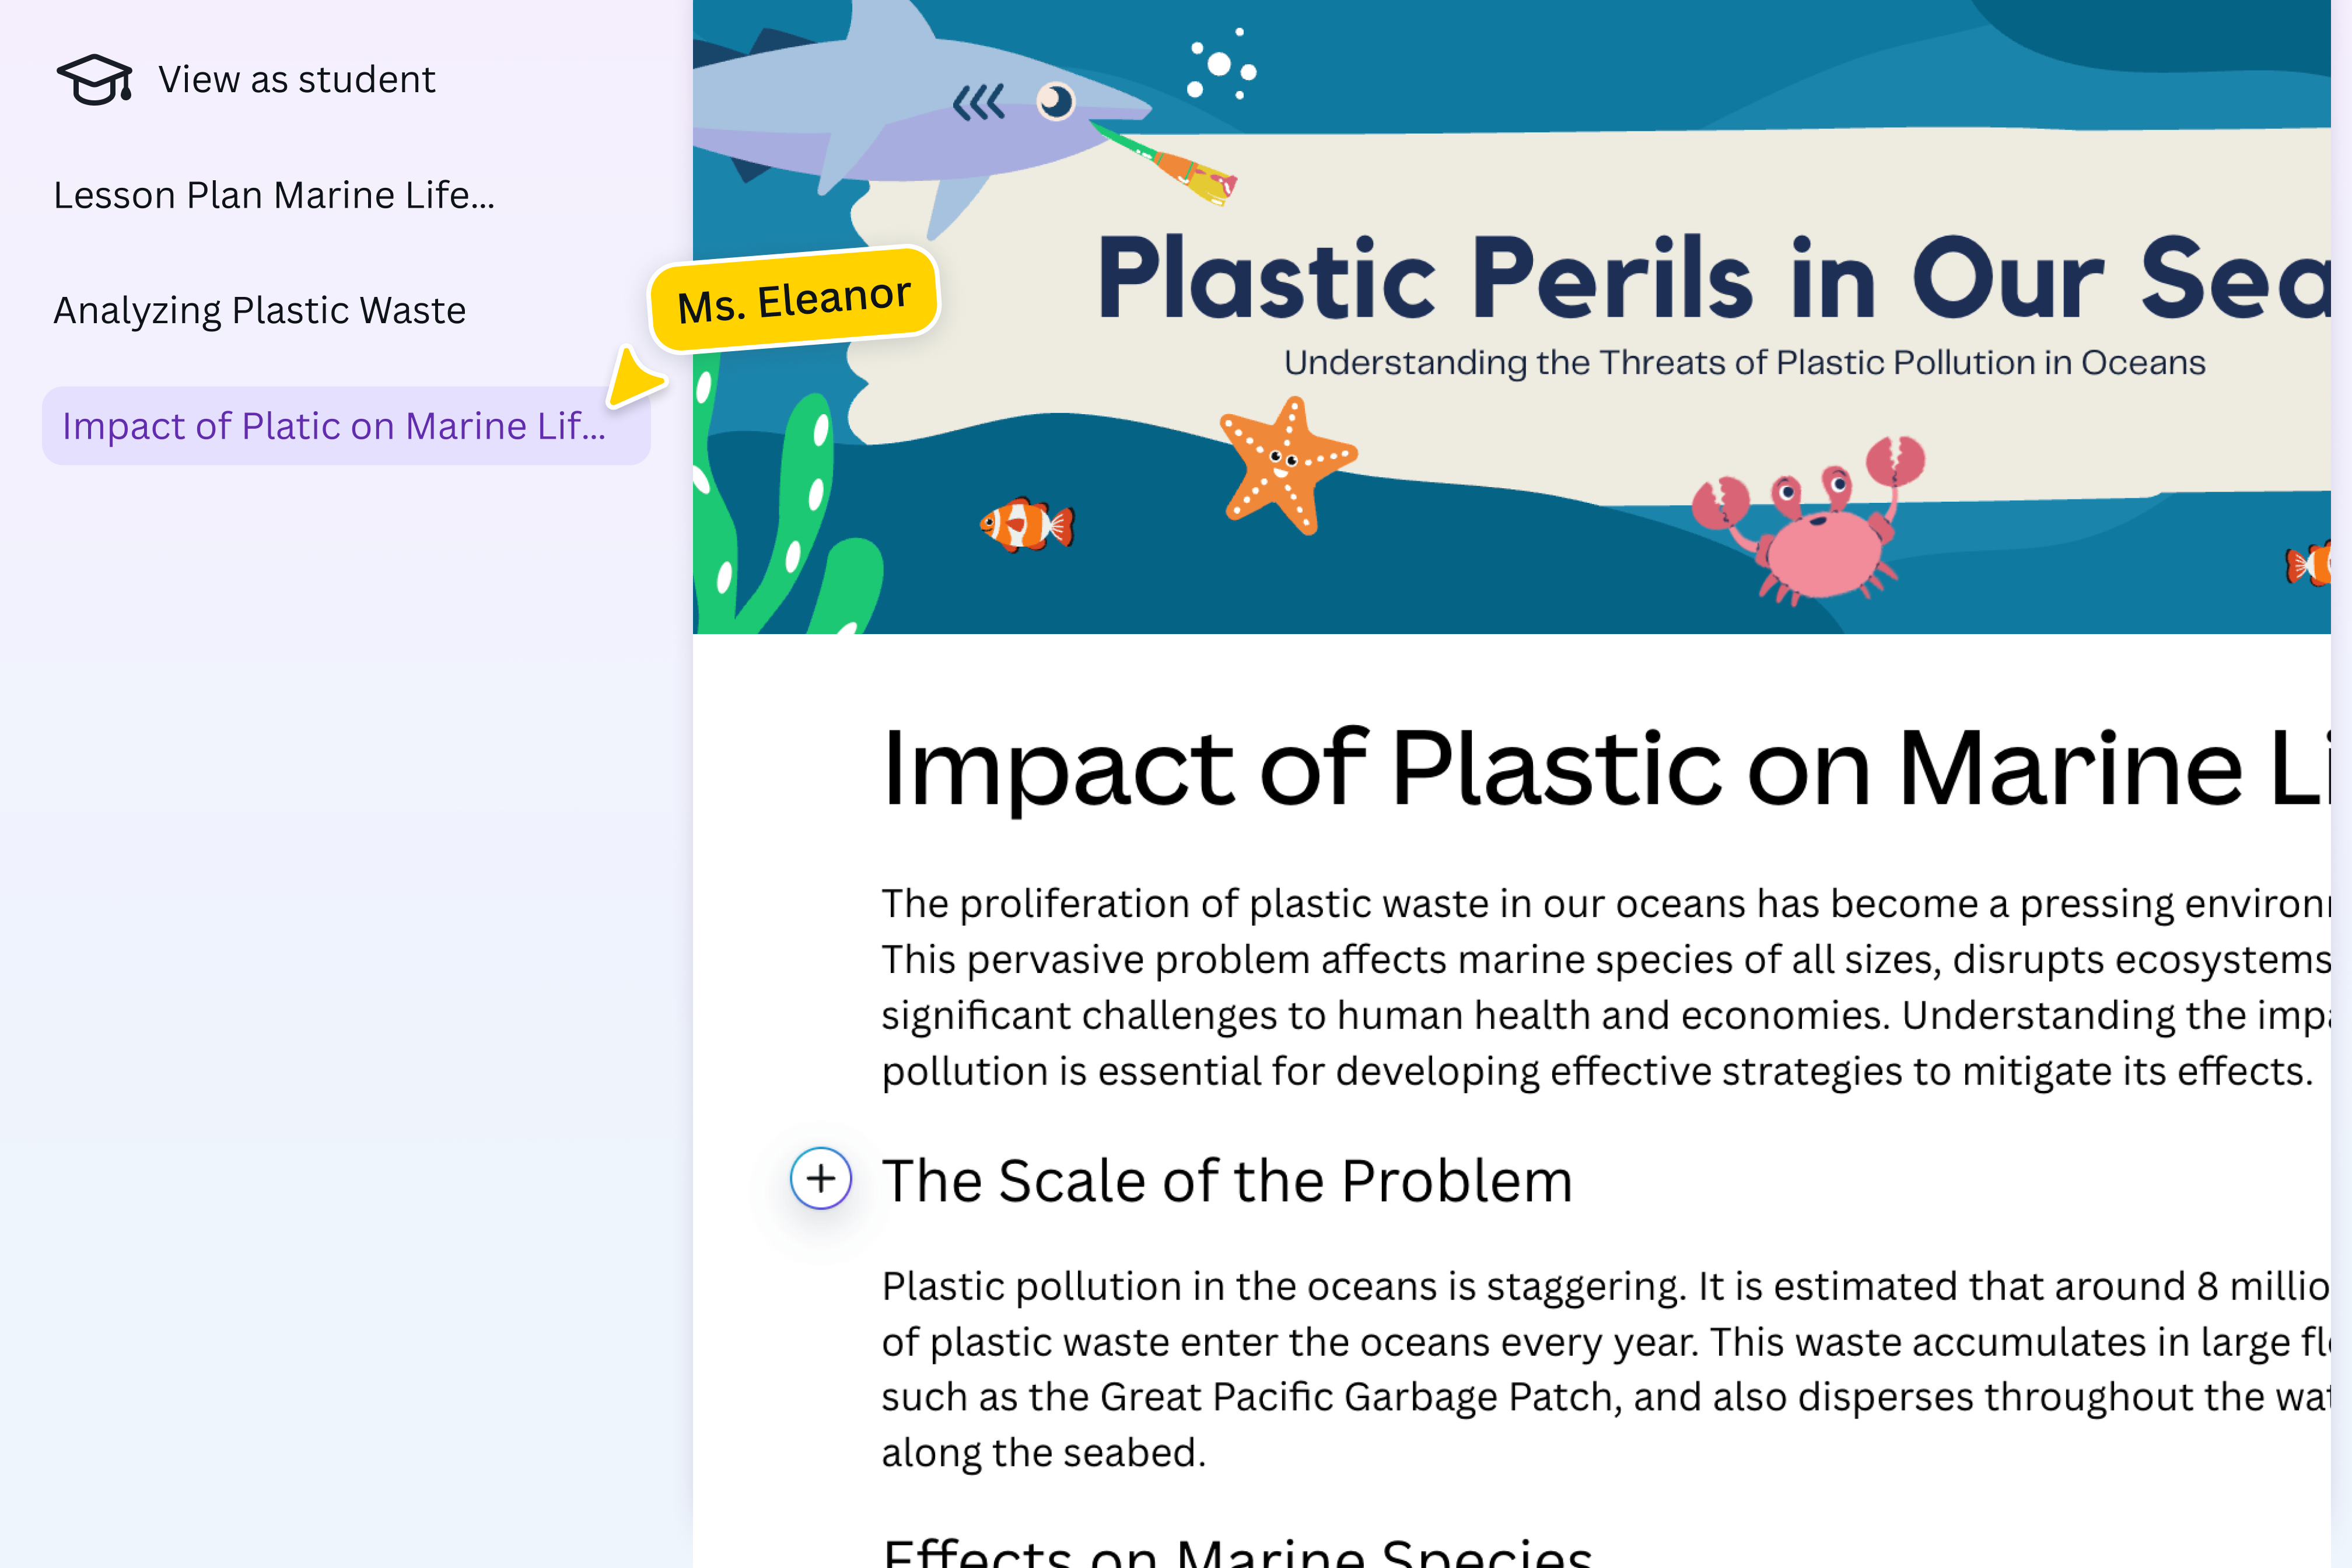Click the Ms. Eleanor collaborator tag
Viewport: 2352px width, 1568px height.
tap(795, 294)
